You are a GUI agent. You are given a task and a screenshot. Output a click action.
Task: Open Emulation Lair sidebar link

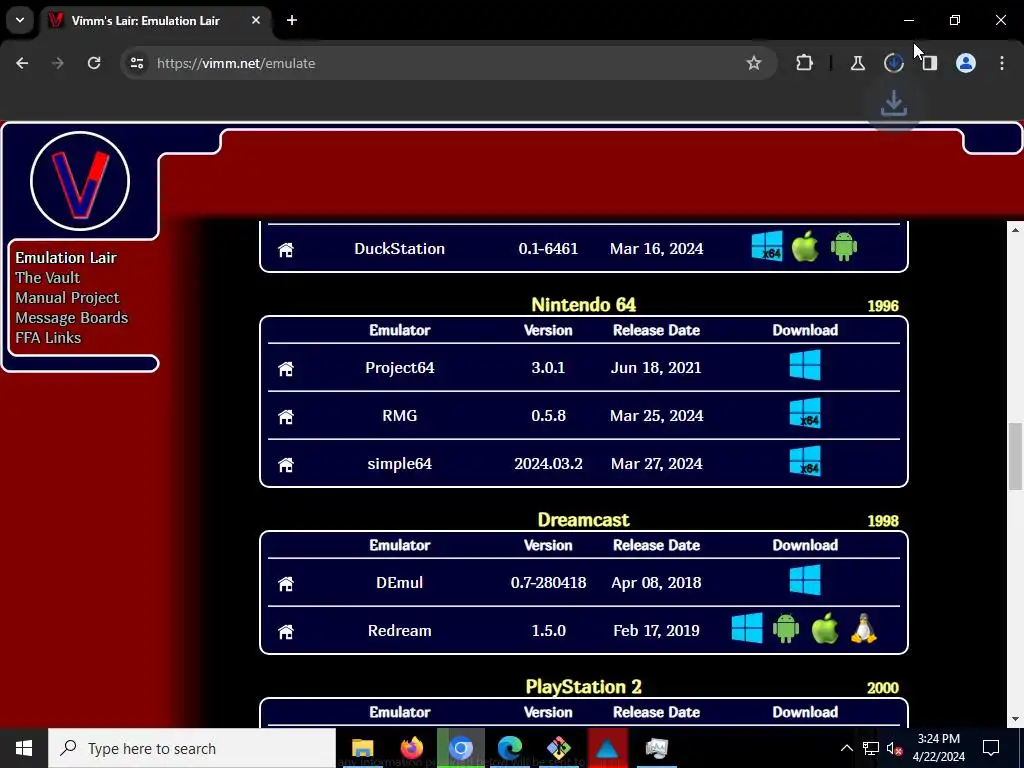click(66, 257)
